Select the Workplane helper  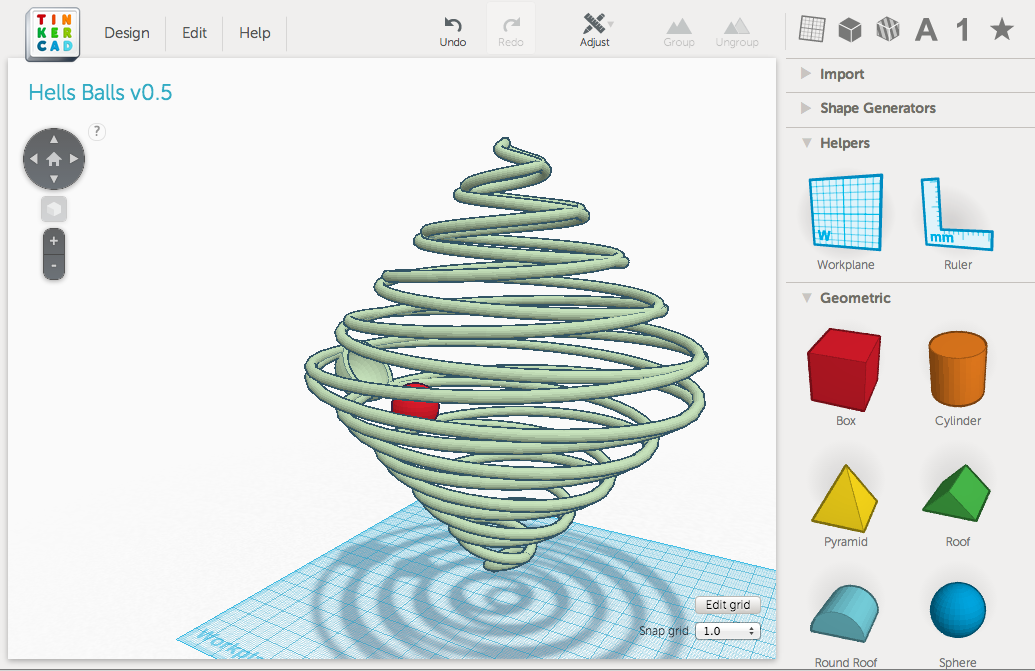[x=846, y=222]
